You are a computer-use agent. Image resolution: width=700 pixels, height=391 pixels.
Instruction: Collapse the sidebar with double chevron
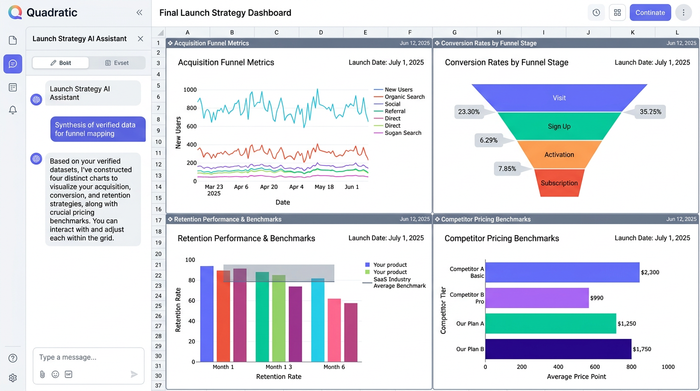coord(139,12)
